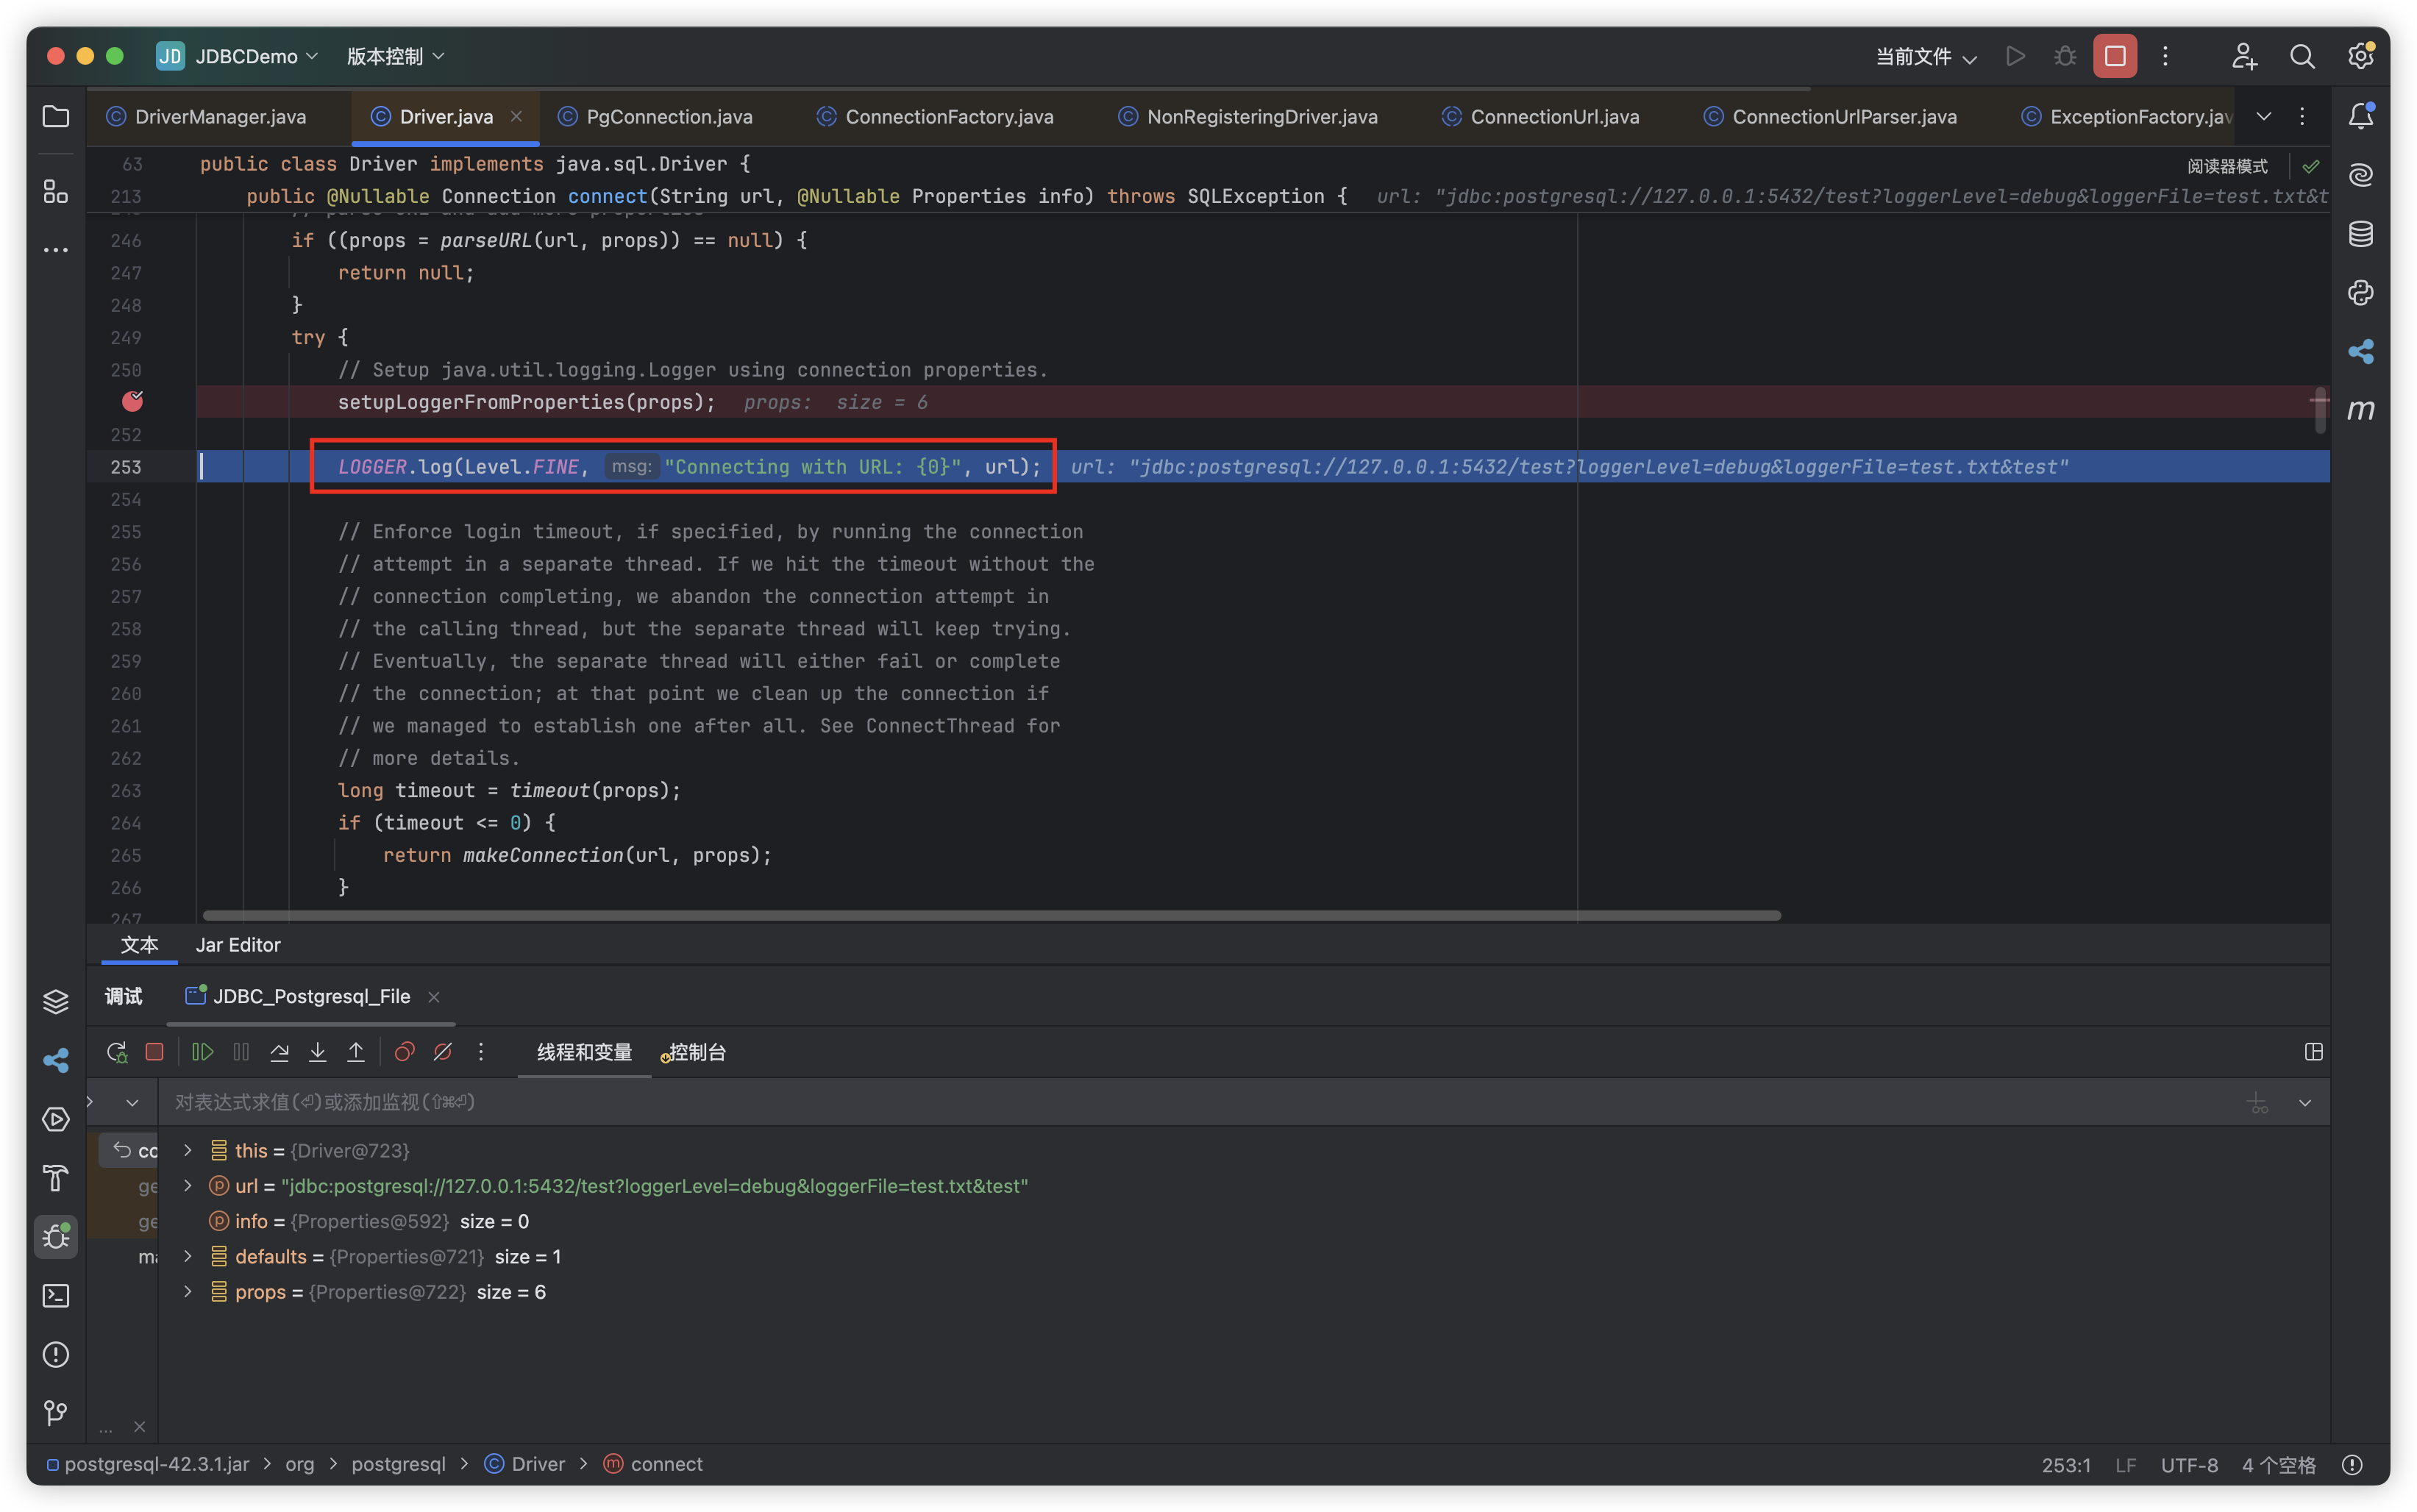2417x1512 pixels.
Task: Open the Database tool window icon
Action: tap(2360, 234)
